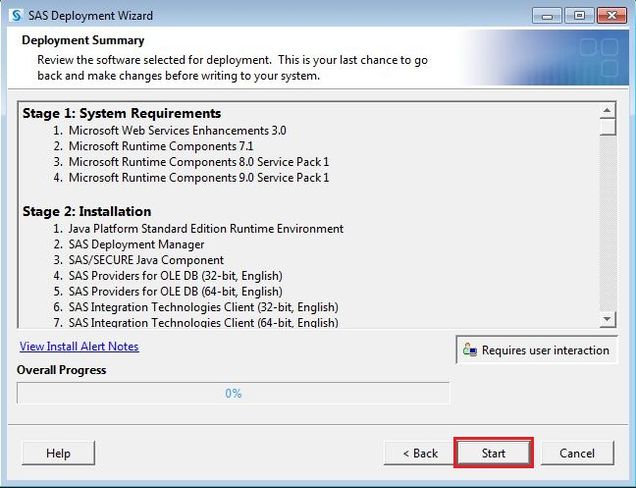
Task: Click the Overall Progress label
Action: tap(61, 370)
